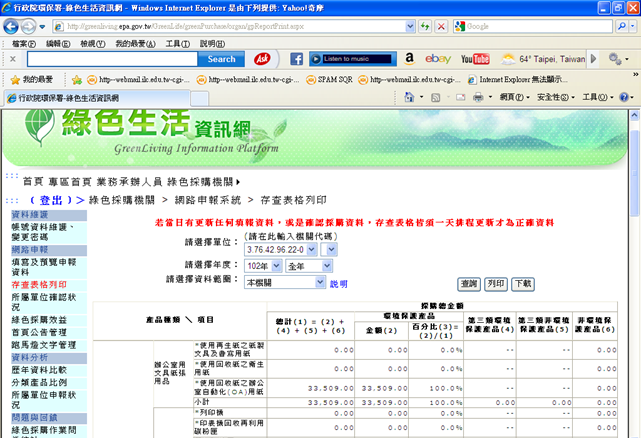This screenshot has width=641, height=438.
Task: Click the 下載 download button
Action: pos(522,284)
